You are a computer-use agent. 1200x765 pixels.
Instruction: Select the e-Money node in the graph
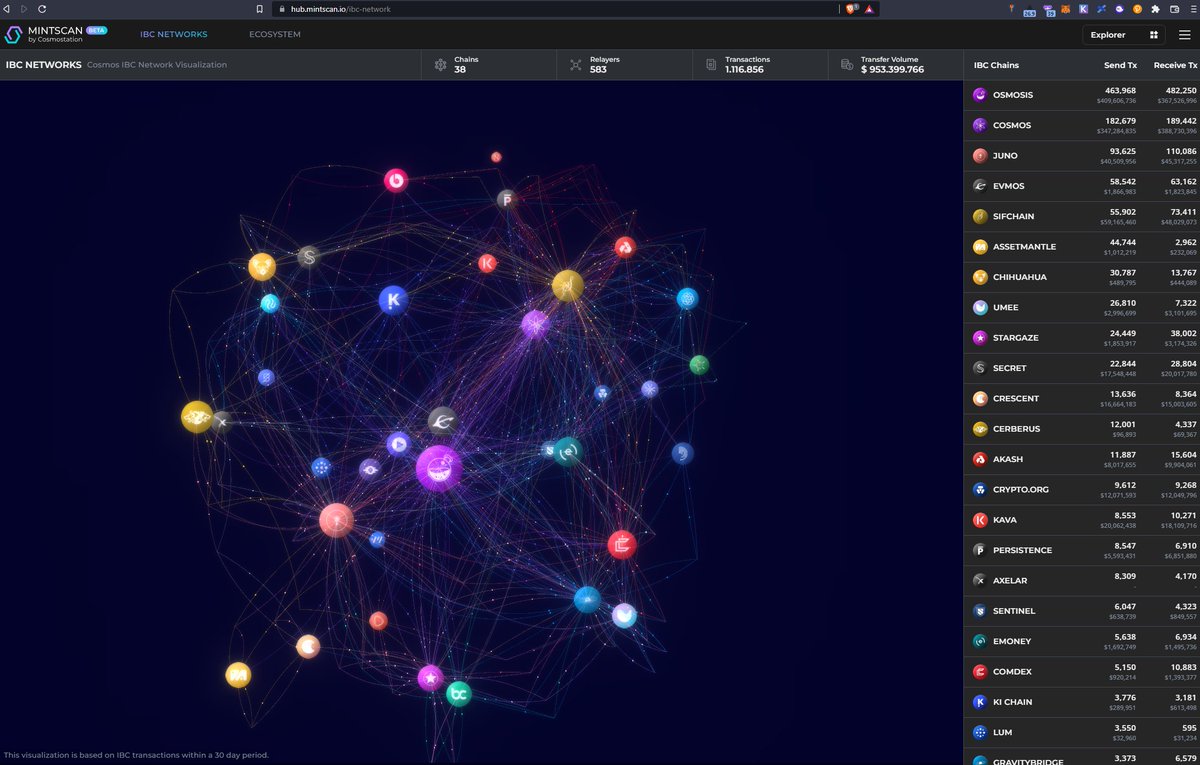(x=568, y=452)
